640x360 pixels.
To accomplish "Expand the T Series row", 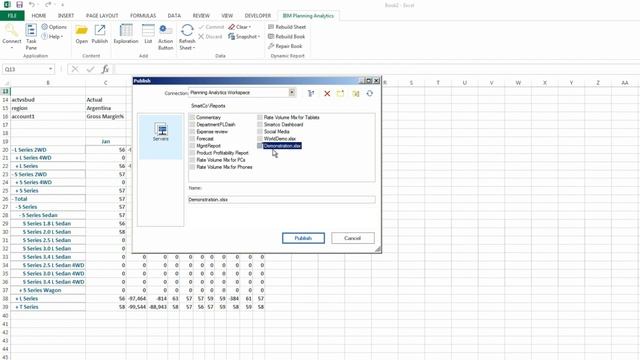I will pos(17,307).
